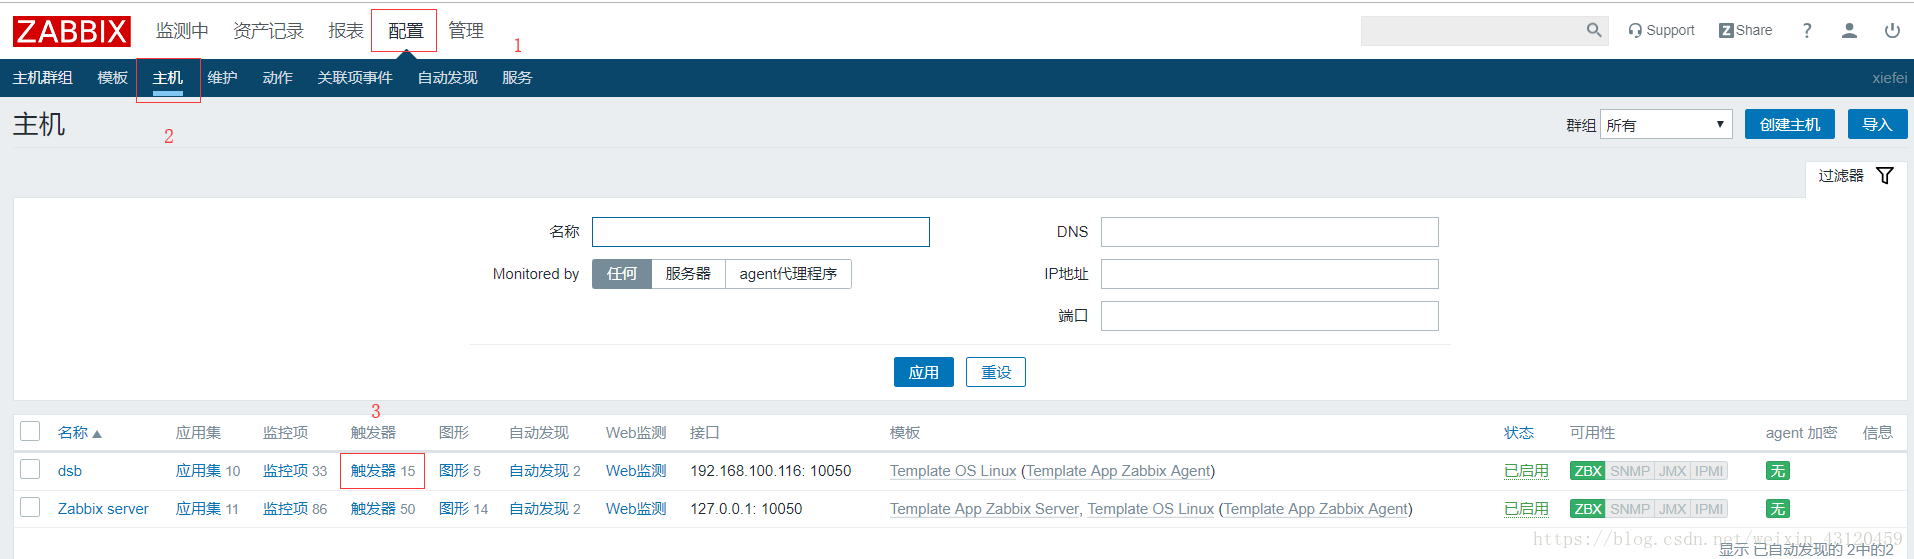This screenshot has height=559, width=1914.
Task: Open Web监测 for host dsb
Action: [x=636, y=471]
